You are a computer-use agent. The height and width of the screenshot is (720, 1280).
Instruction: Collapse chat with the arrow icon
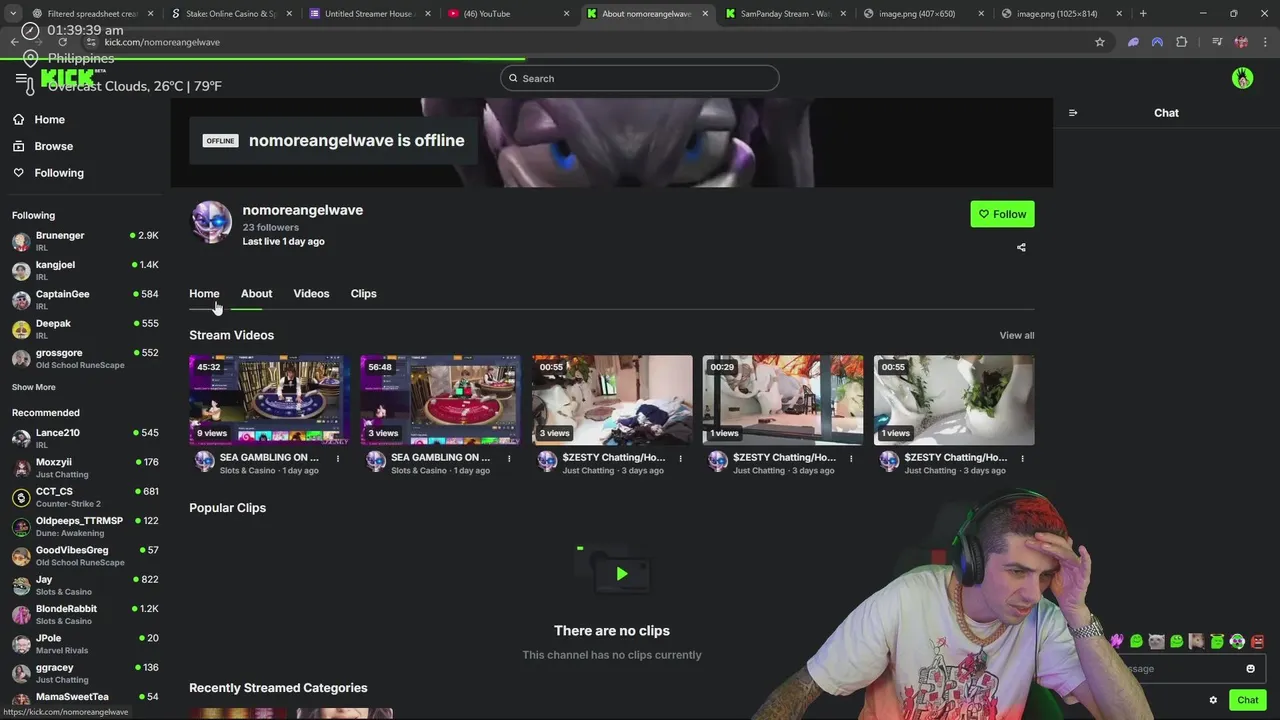tap(1073, 113)
